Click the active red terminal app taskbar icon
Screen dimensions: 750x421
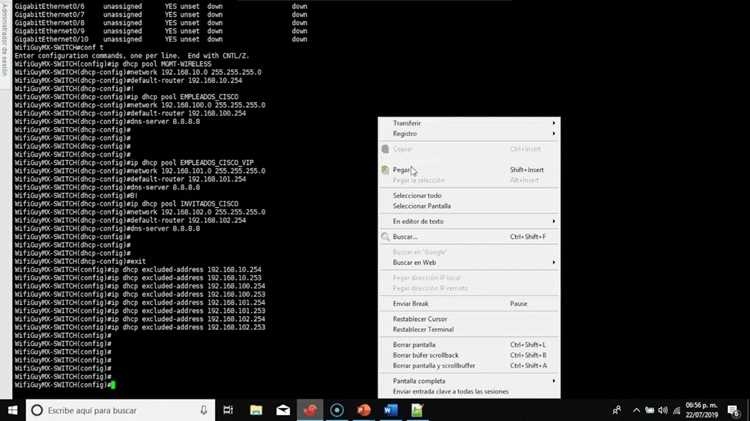coord(310,410)
